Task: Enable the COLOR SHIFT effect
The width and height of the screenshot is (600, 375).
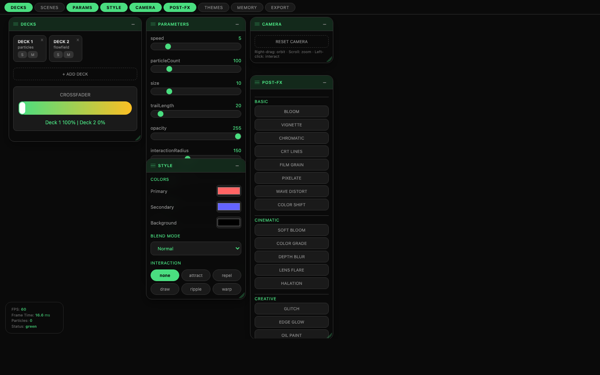Action: (x=292, y=205)
